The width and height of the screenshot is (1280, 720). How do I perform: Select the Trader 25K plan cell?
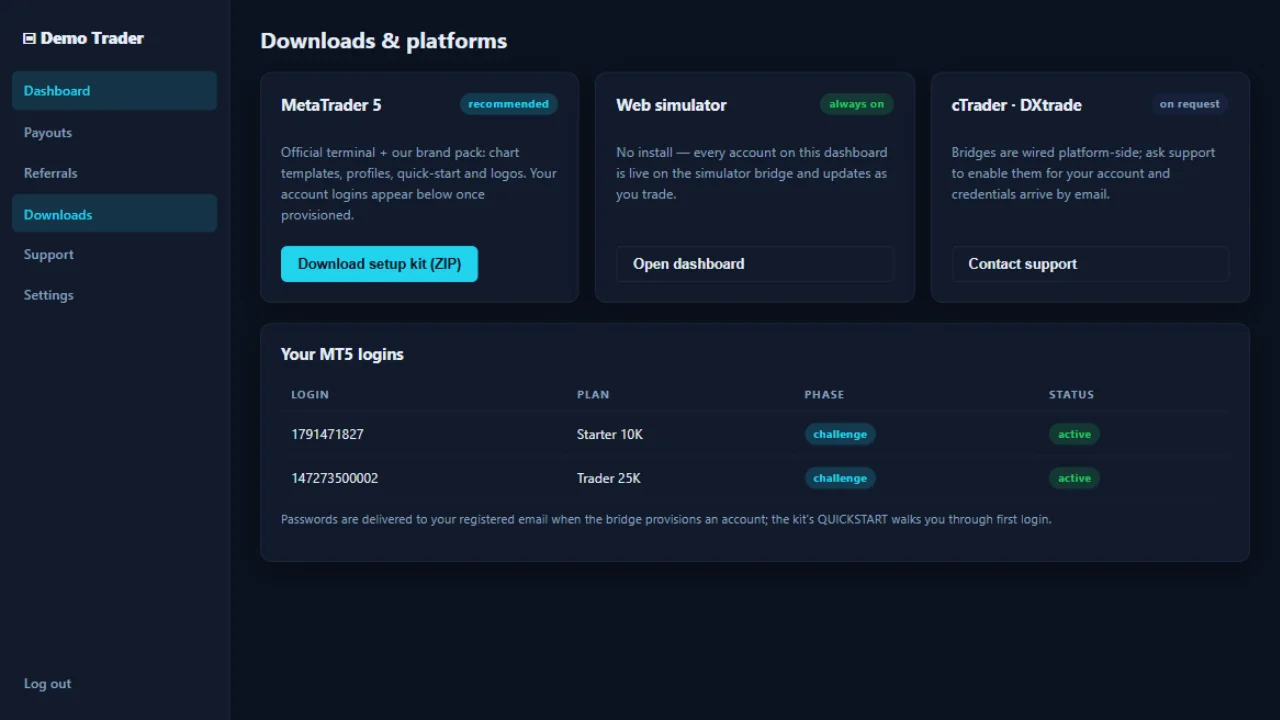point(609,478)
